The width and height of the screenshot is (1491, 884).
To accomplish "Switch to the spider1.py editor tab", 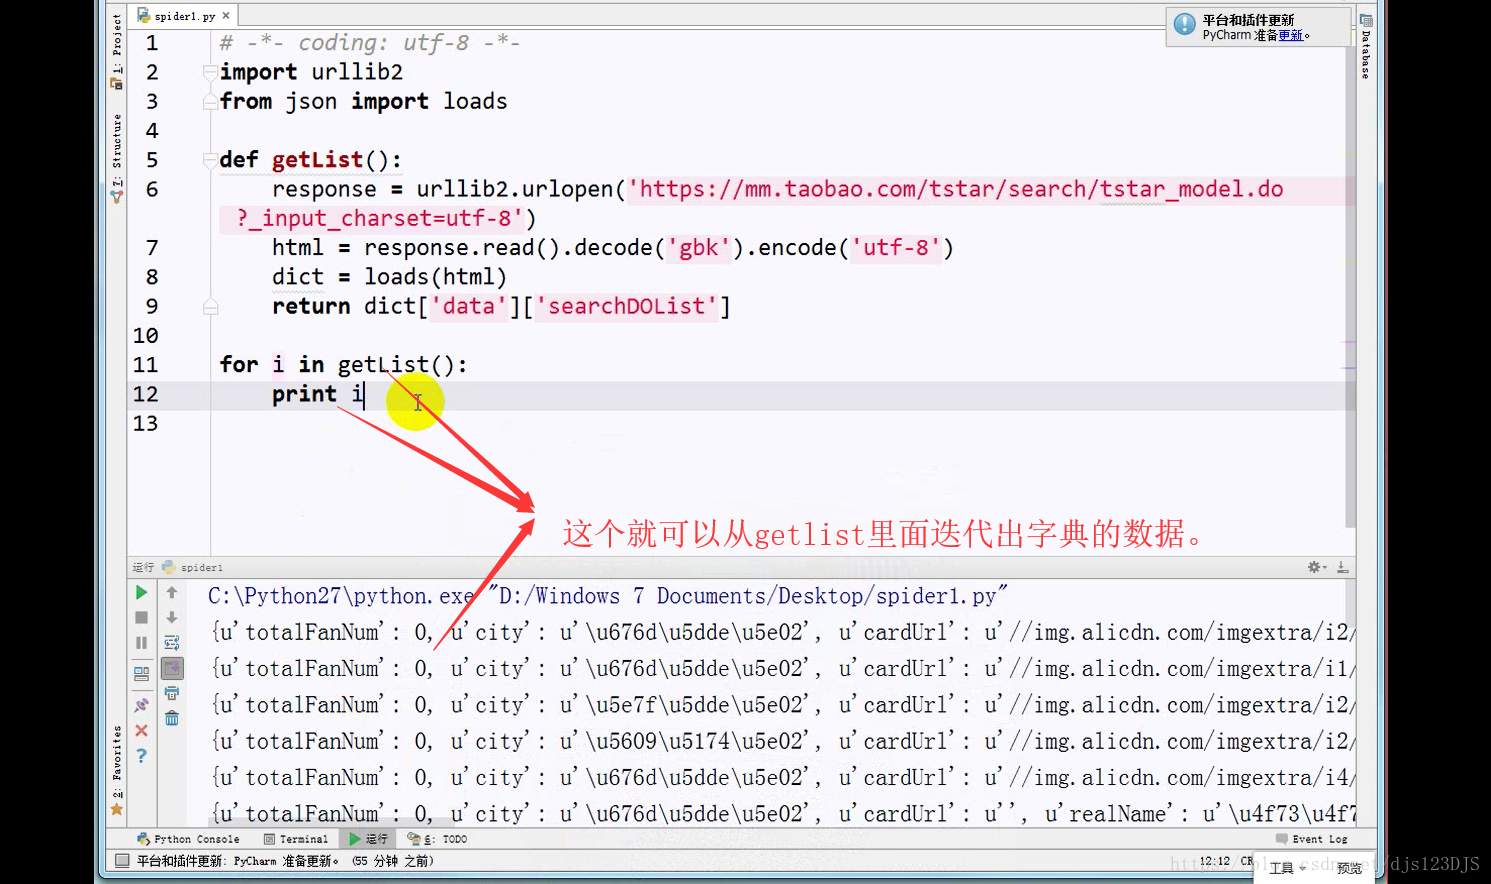I will pos(184,16).
